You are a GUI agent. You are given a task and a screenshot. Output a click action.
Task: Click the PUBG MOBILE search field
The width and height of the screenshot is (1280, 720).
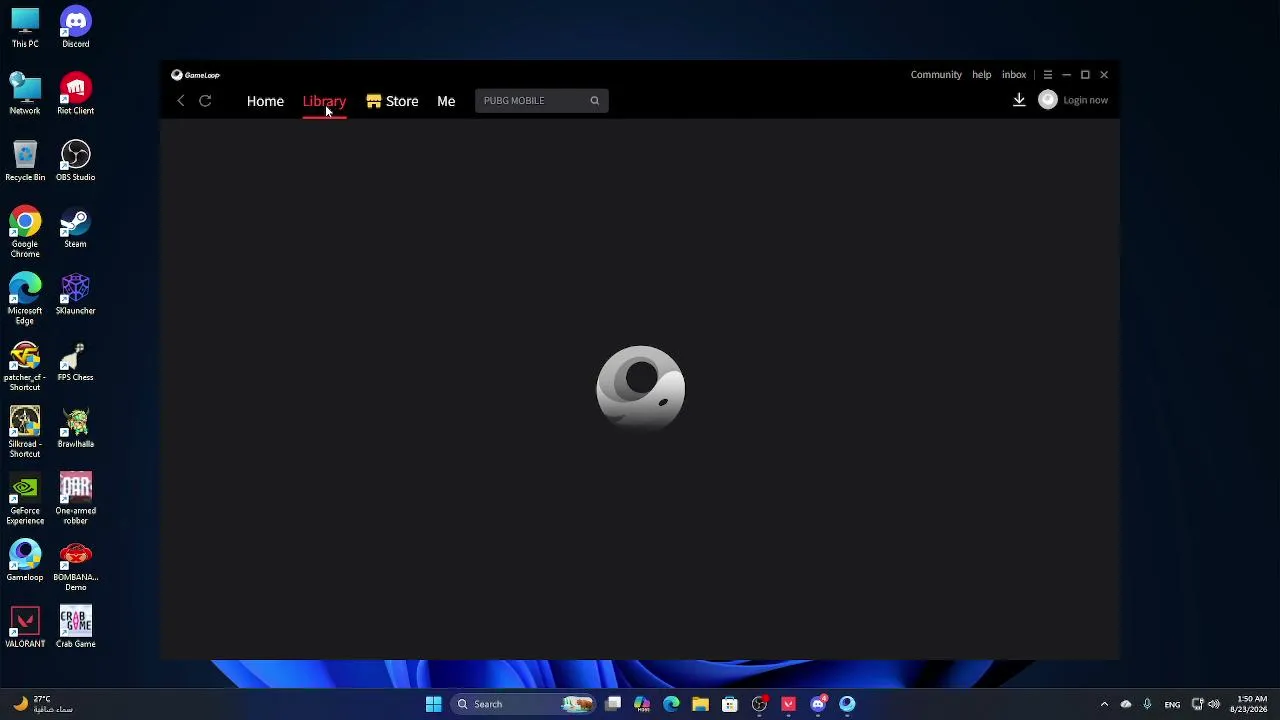point(541,100)
